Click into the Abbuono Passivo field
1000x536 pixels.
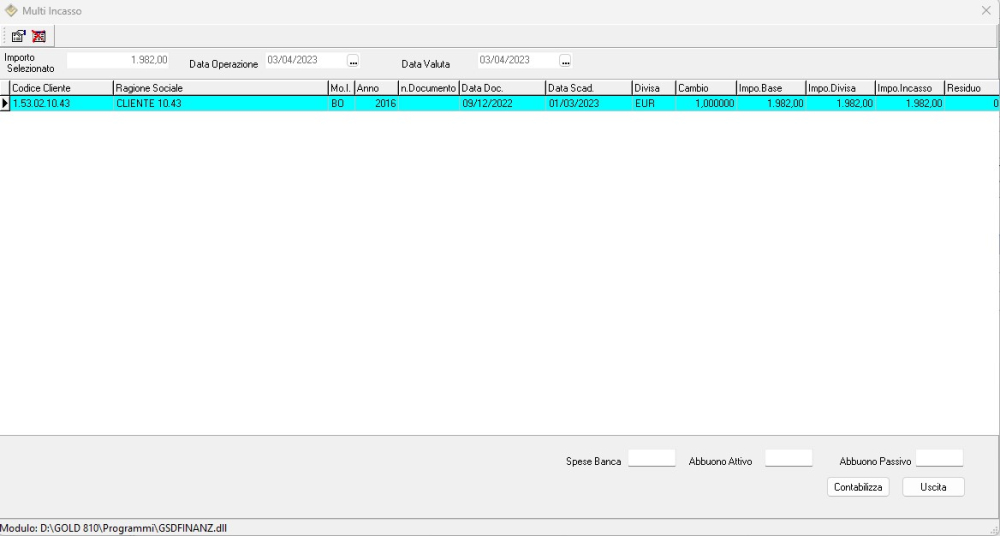pyautogui.click(x=939, y=459)
